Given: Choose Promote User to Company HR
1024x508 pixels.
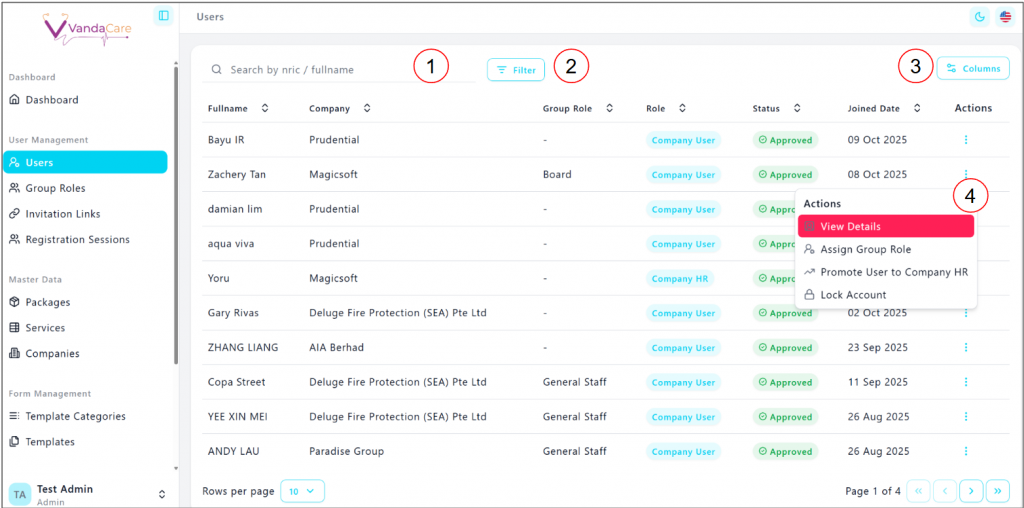Looking at the screenshot, I should click(893, 272).
